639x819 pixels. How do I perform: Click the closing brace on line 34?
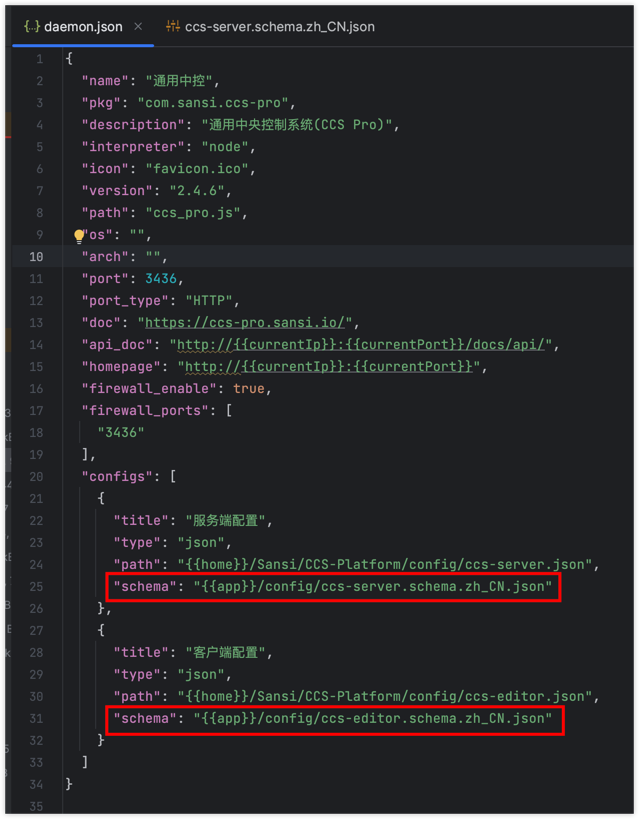coord(69,784)
